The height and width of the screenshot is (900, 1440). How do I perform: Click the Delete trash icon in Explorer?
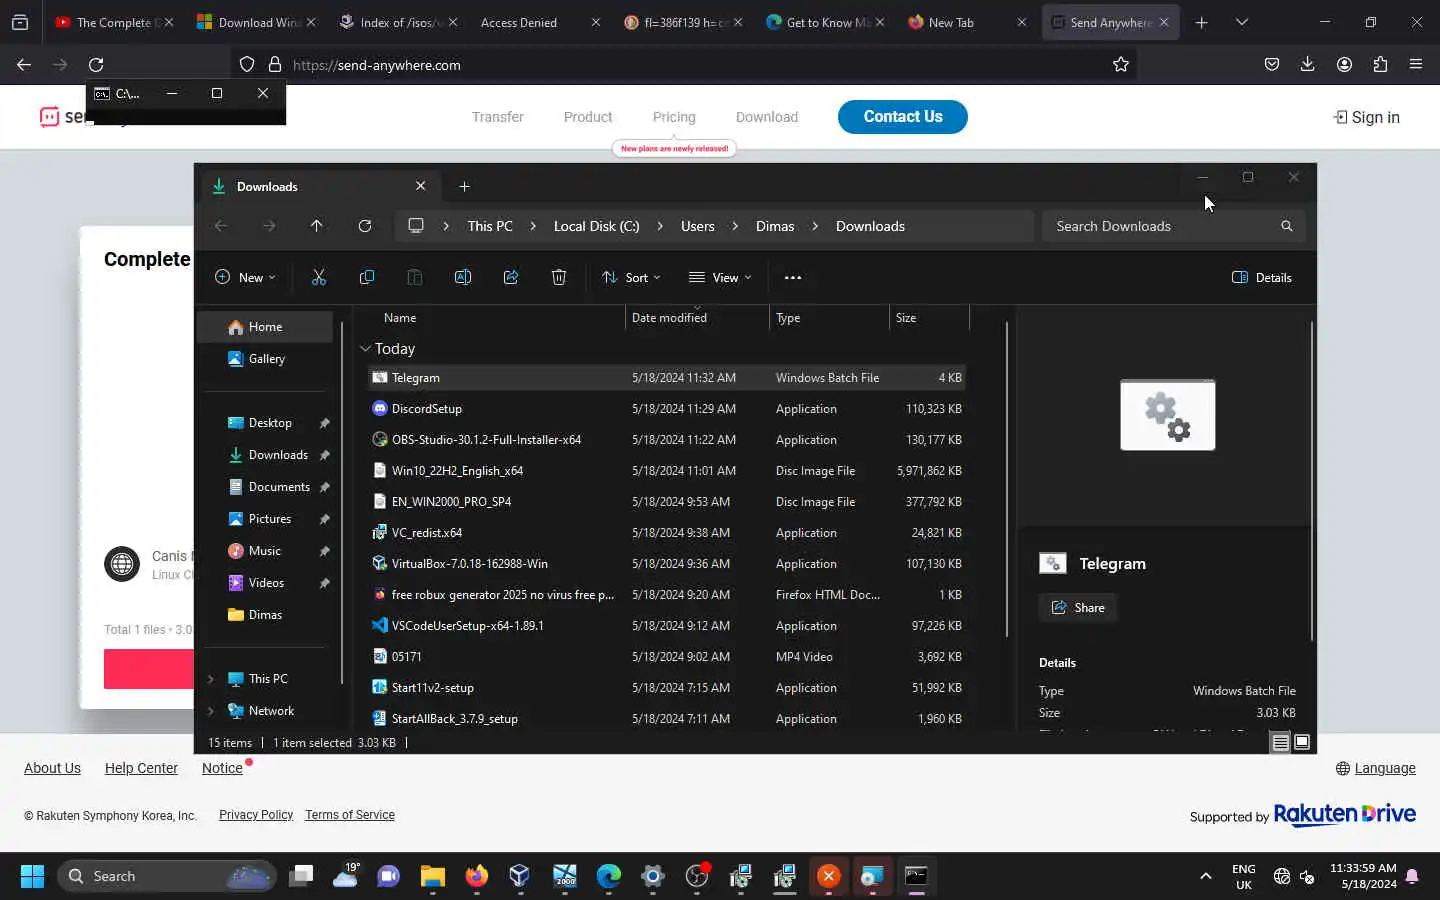pos(559,277)
